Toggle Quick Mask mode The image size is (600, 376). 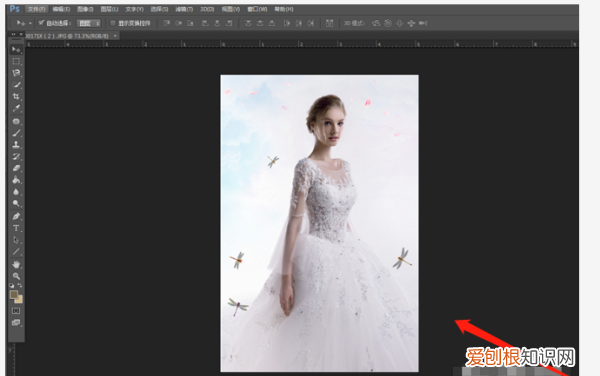[x=16, y=311]
